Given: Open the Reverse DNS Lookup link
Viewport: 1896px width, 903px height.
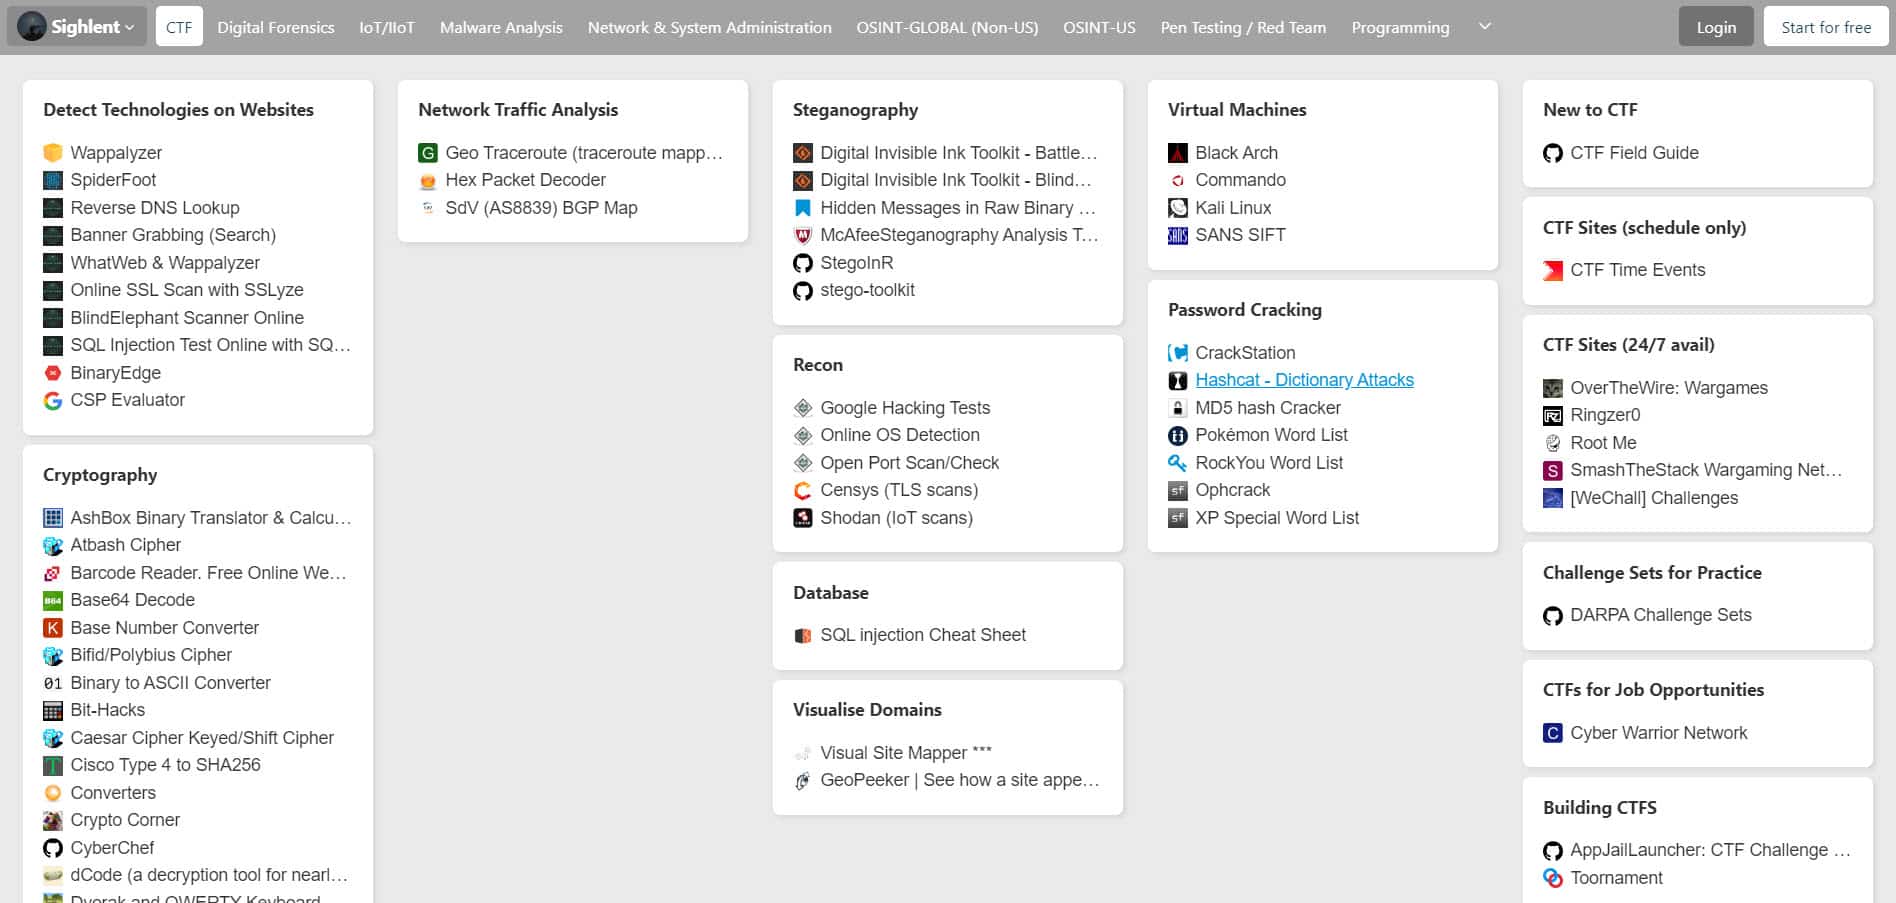Looking at the screenshot, I should point(155,208).
